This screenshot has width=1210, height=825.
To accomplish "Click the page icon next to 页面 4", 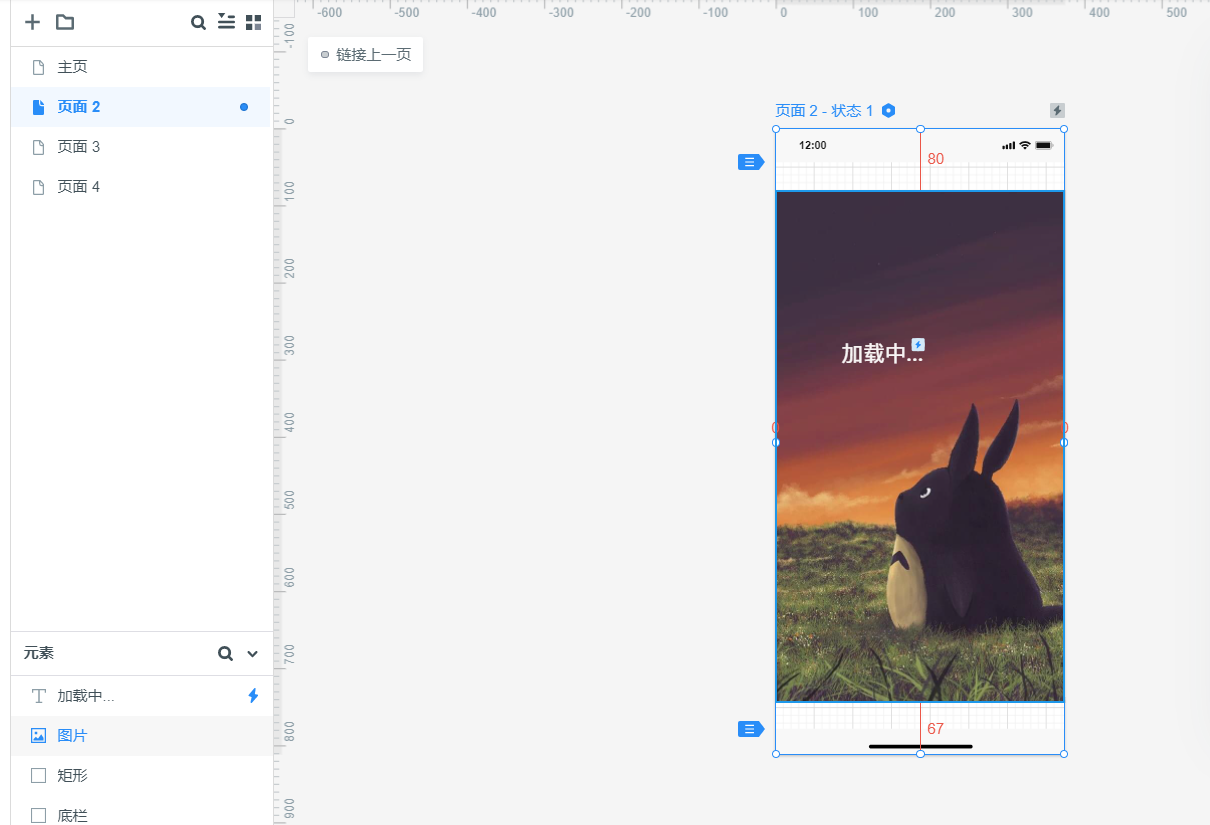I will click(39, 187).
